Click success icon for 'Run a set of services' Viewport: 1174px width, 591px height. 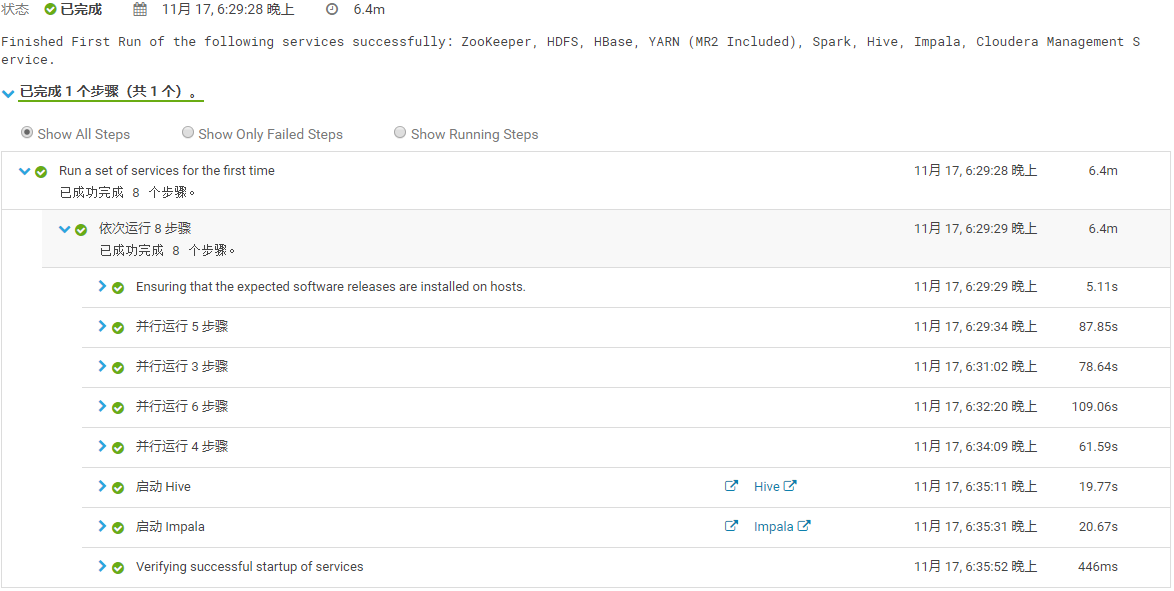pos(41,172)
